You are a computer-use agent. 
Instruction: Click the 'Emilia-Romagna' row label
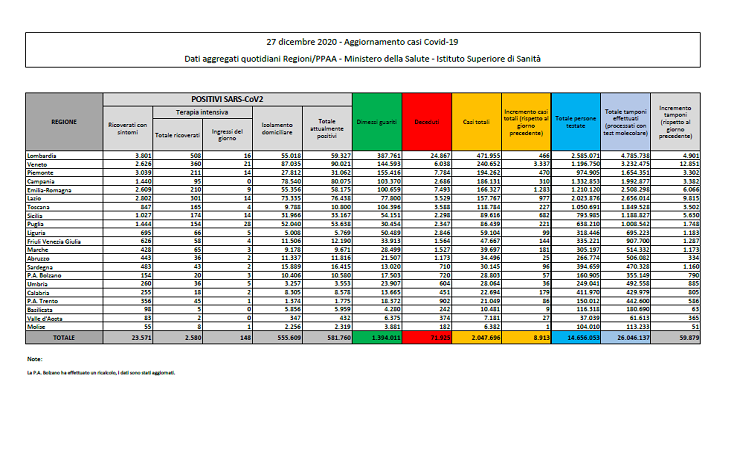(x=48, y=188)
